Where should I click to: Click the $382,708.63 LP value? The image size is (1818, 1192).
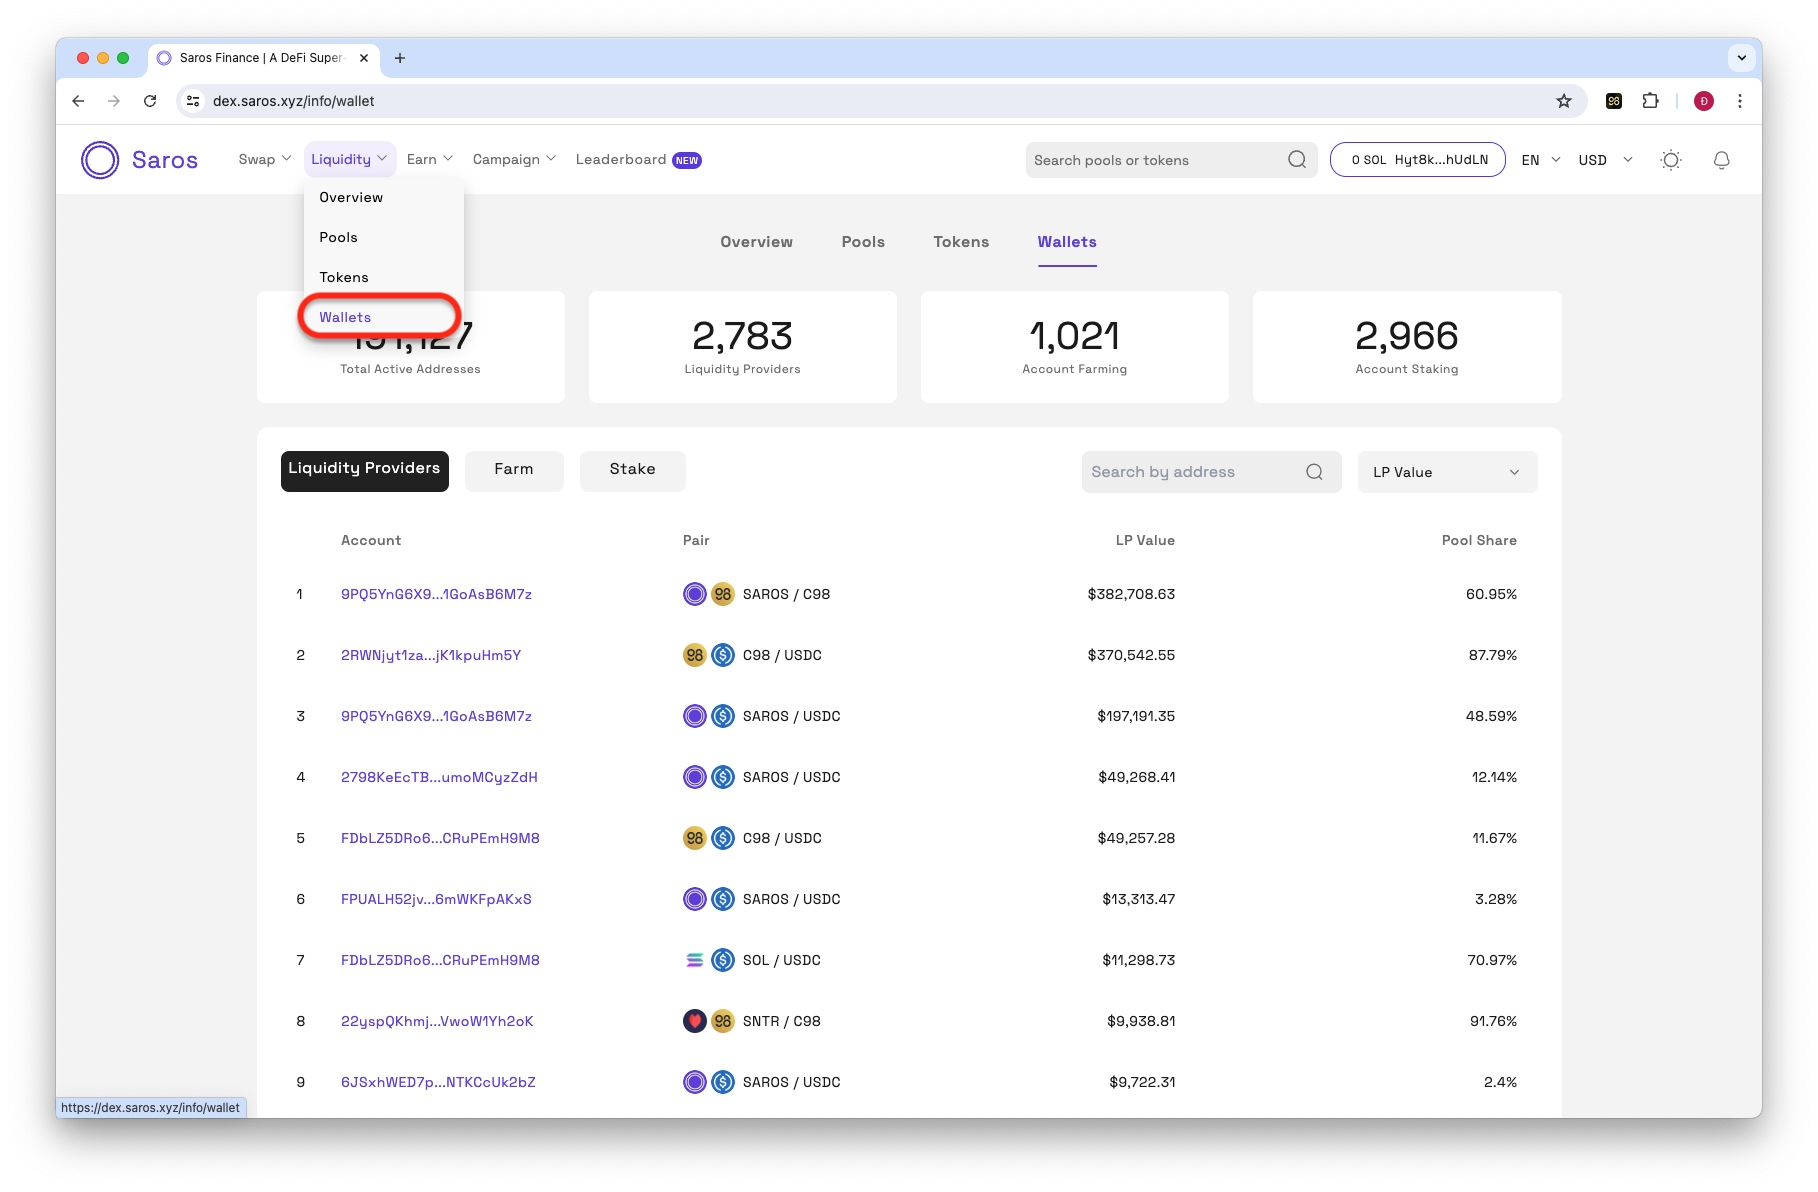coord(1131,594)
